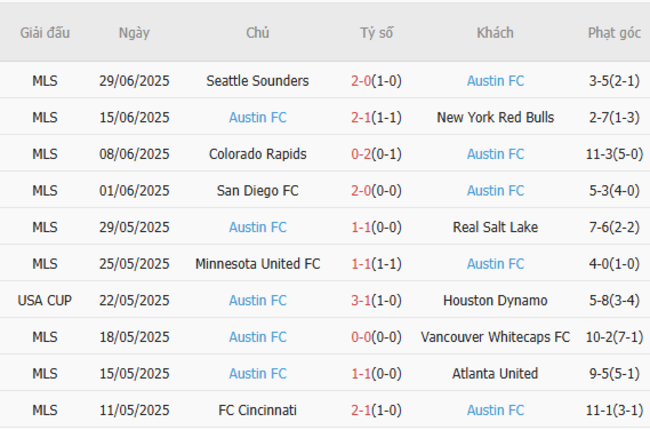
Task: Click the Seattle Sounders team link
Action: 257,81
